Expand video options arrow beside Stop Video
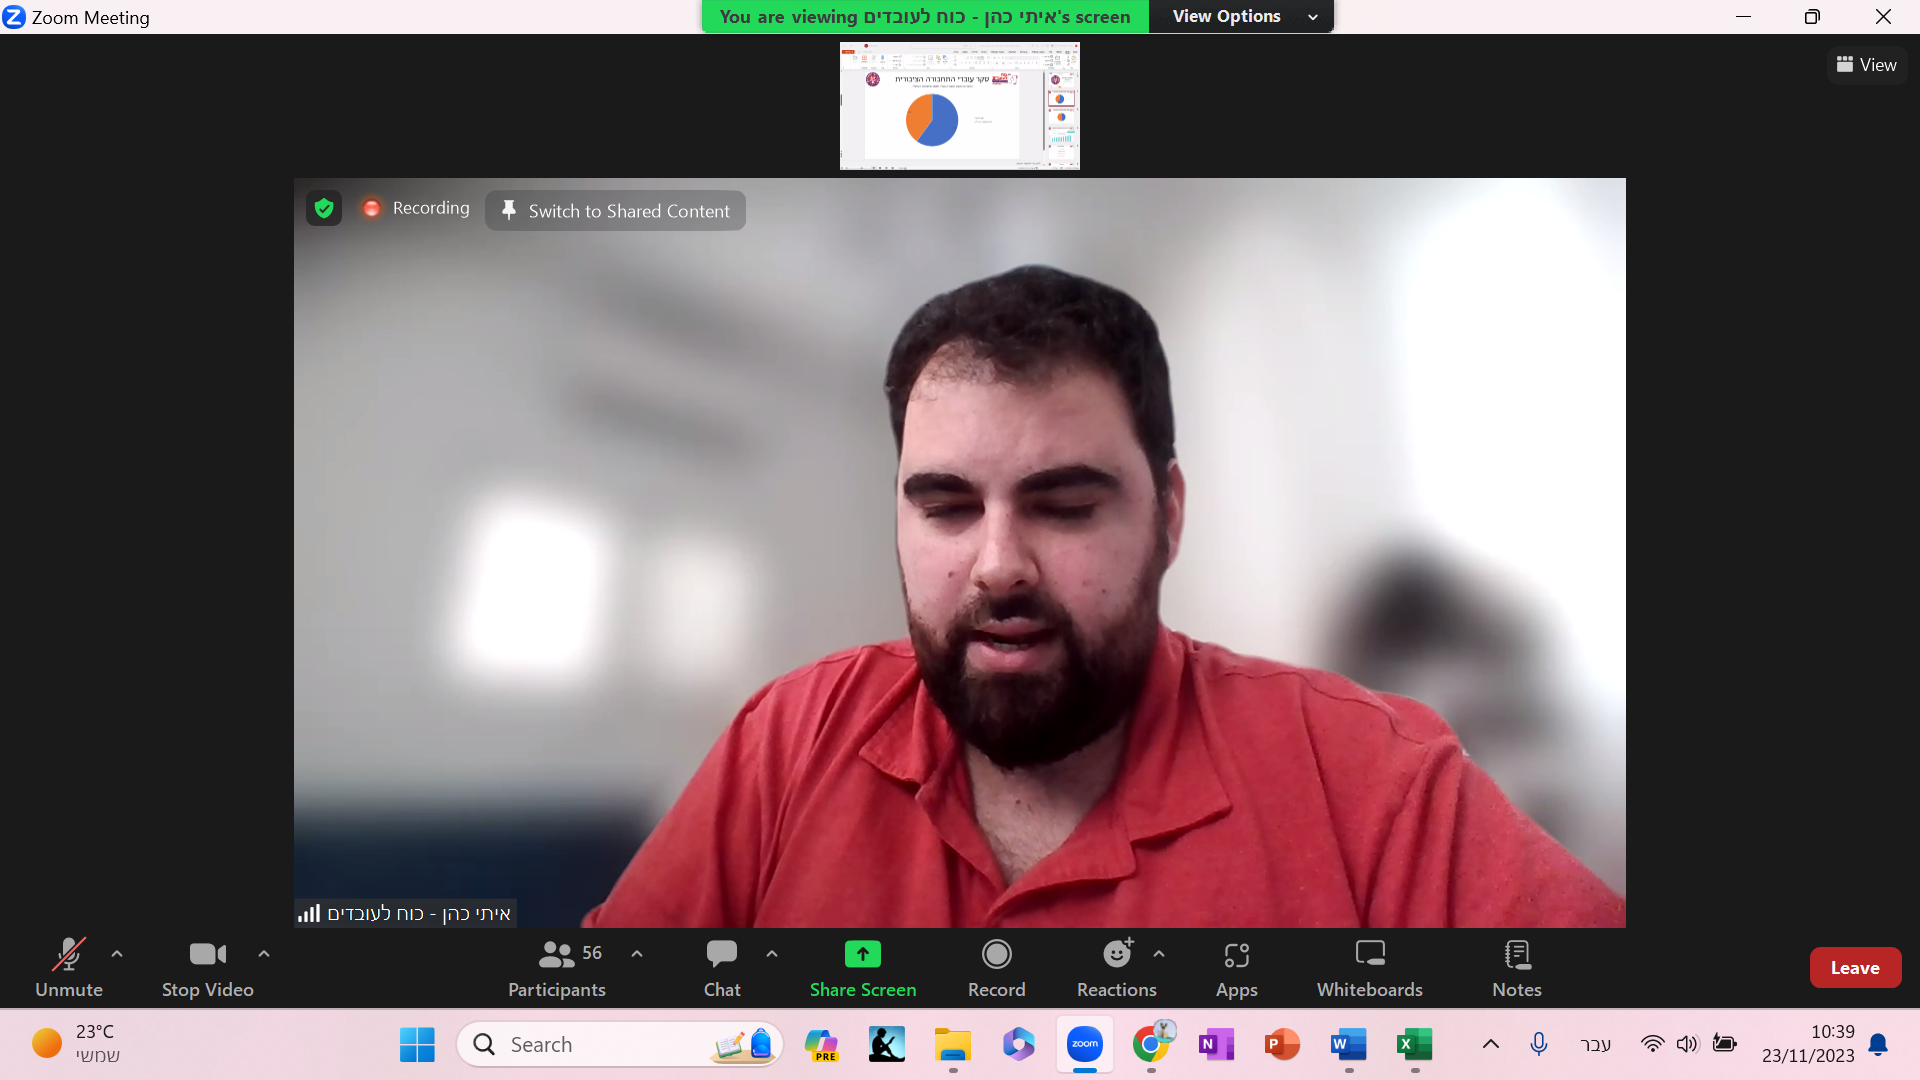Screen dimensions: 1920x1080 click(x=264, y=954)
